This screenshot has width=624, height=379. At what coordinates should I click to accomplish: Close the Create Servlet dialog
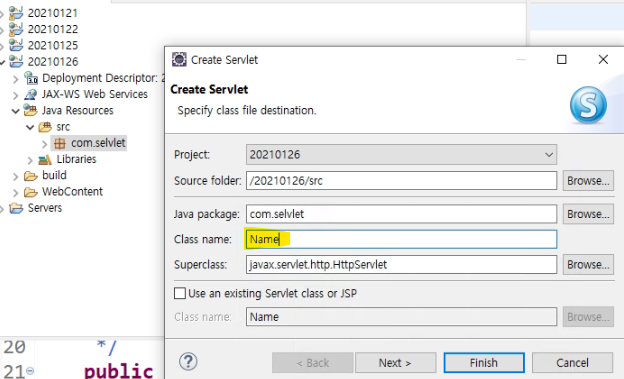(x=603, y=60)
